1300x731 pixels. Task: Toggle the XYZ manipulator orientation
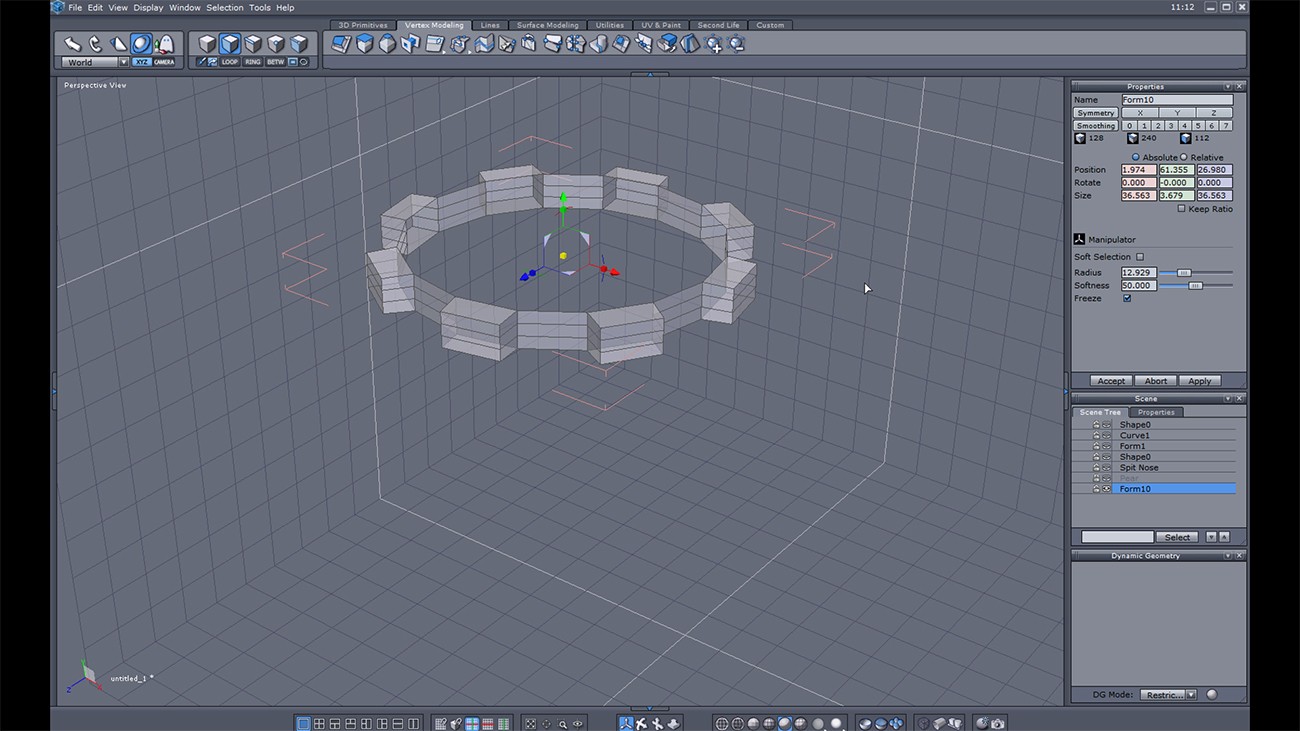pyautogui.click(x=142, y=62)
